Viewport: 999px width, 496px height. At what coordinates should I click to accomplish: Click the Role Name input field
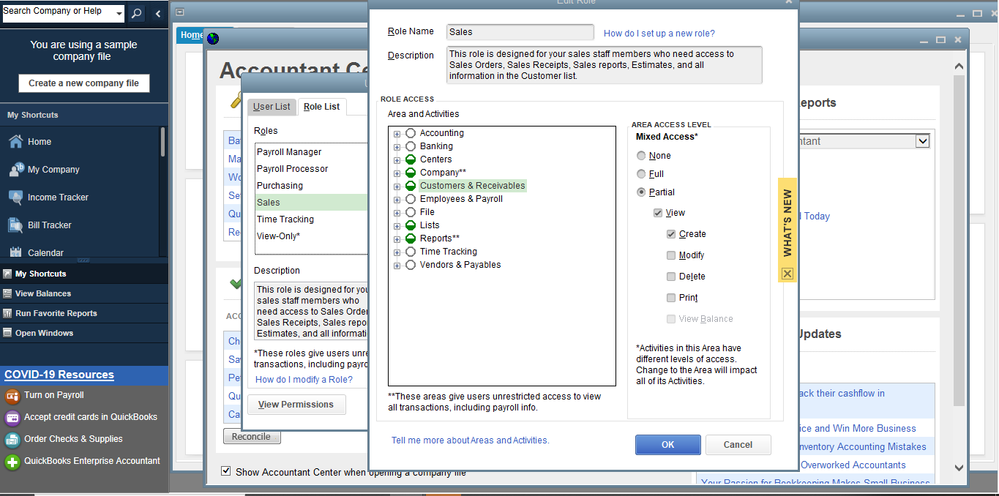coord(520,32)
